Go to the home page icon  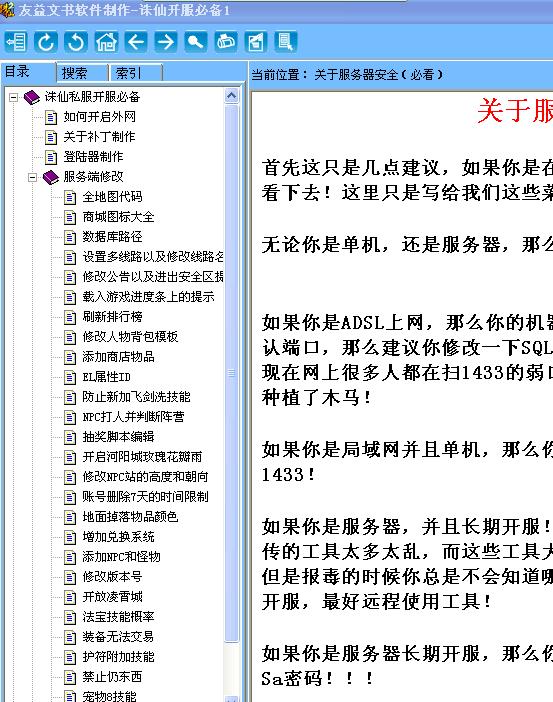pyautogui.click(x=106, y=42)
